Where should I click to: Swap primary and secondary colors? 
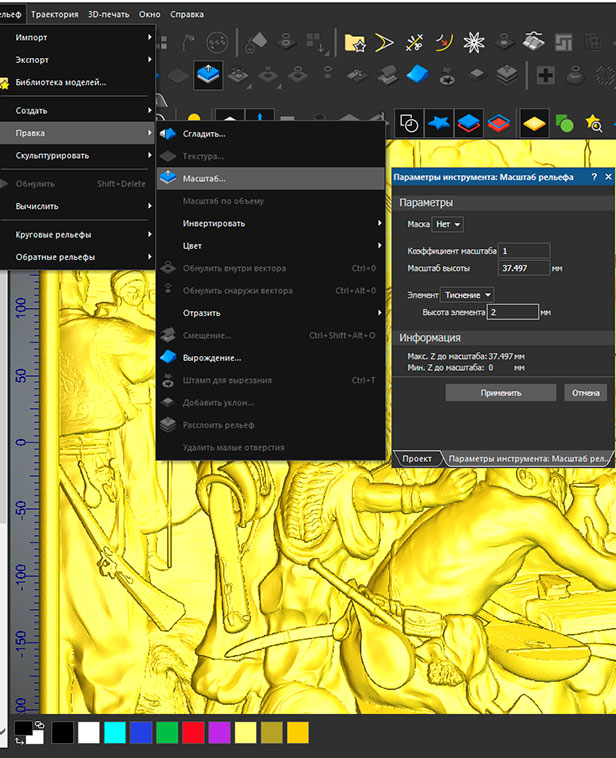[21, 741]
